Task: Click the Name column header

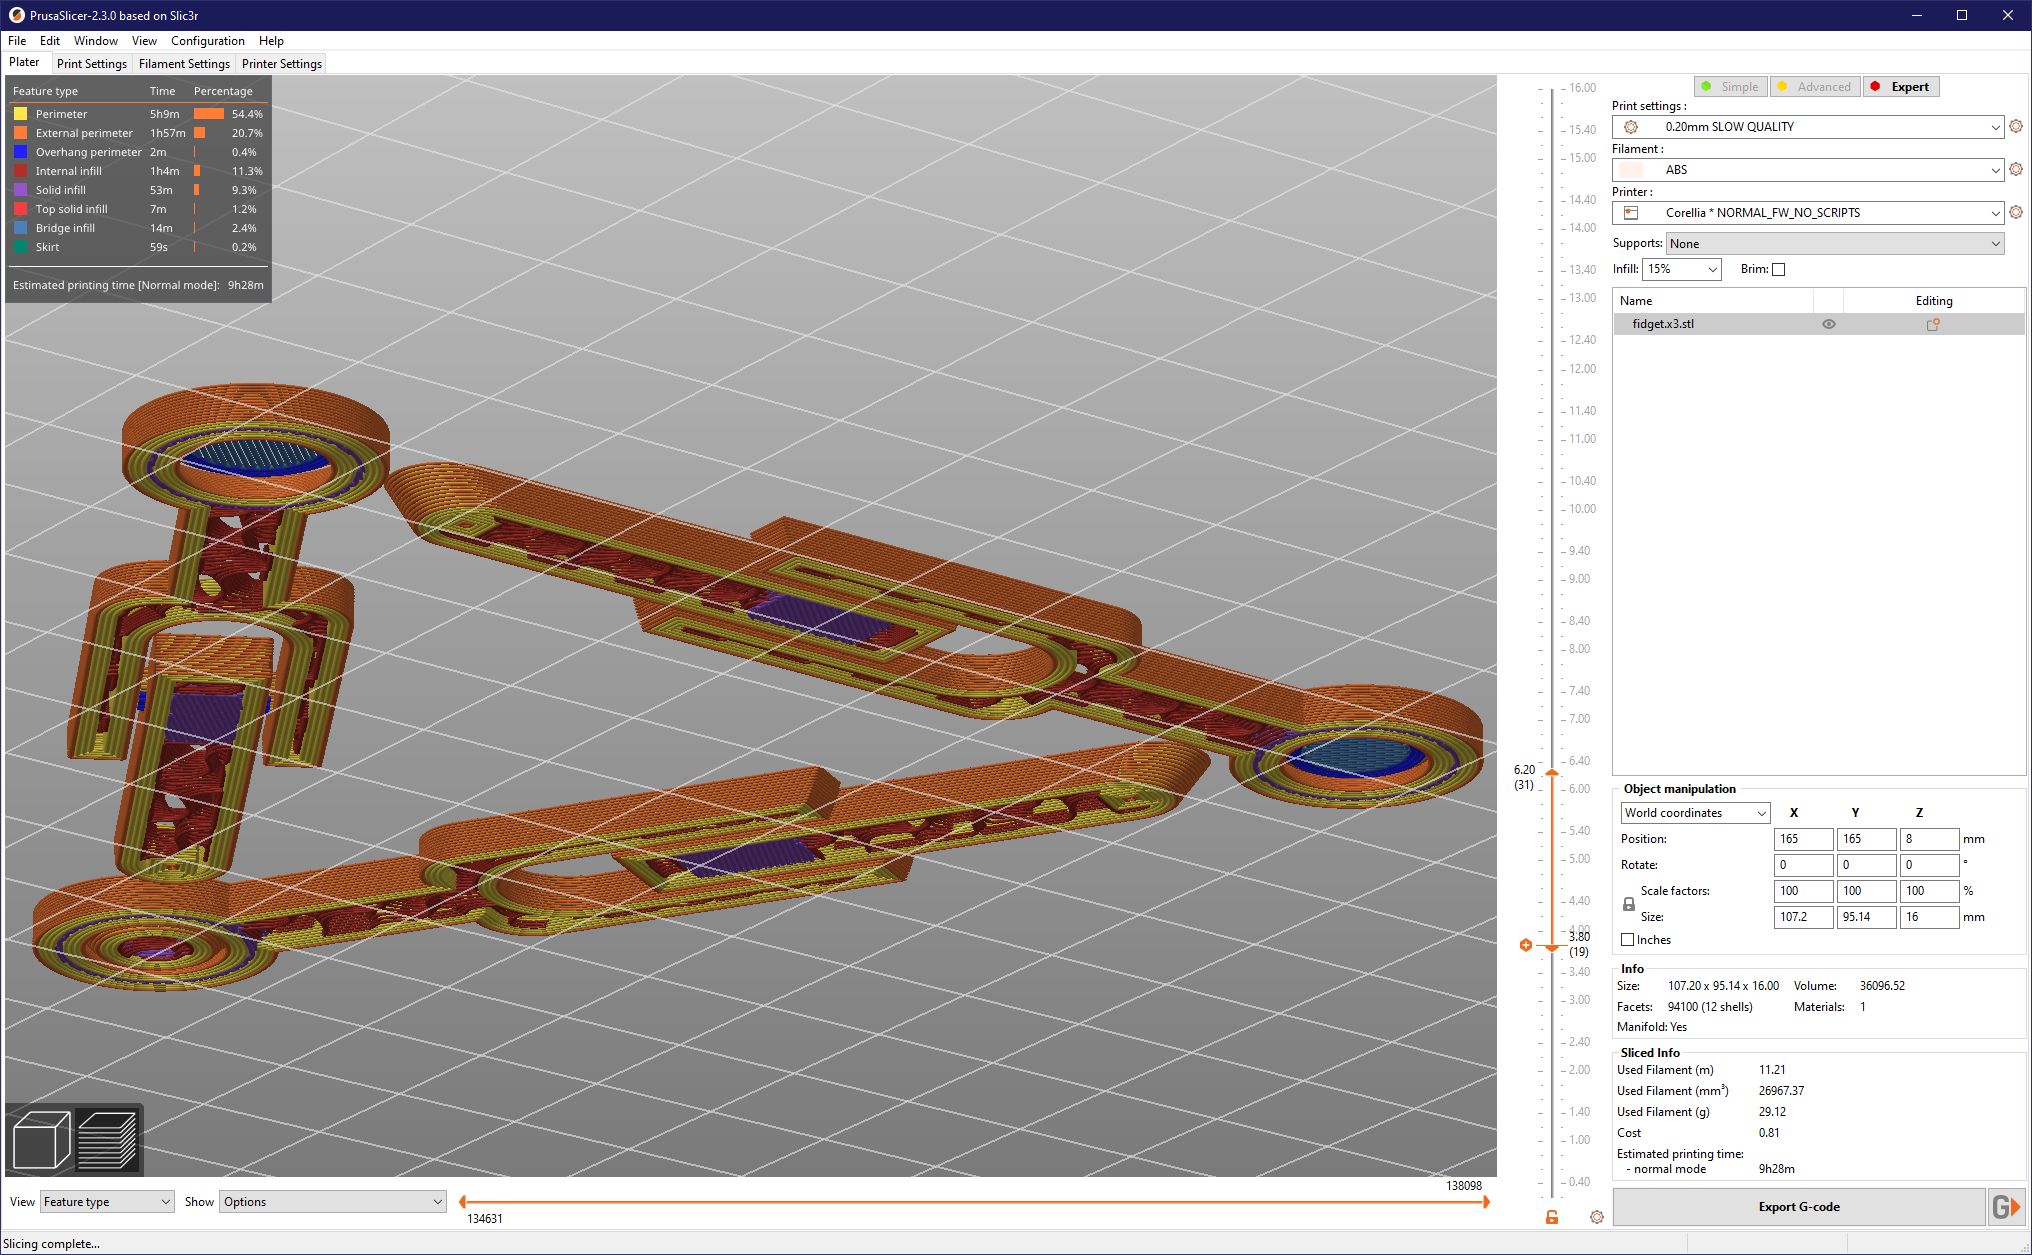Action: coord(1713,301)
